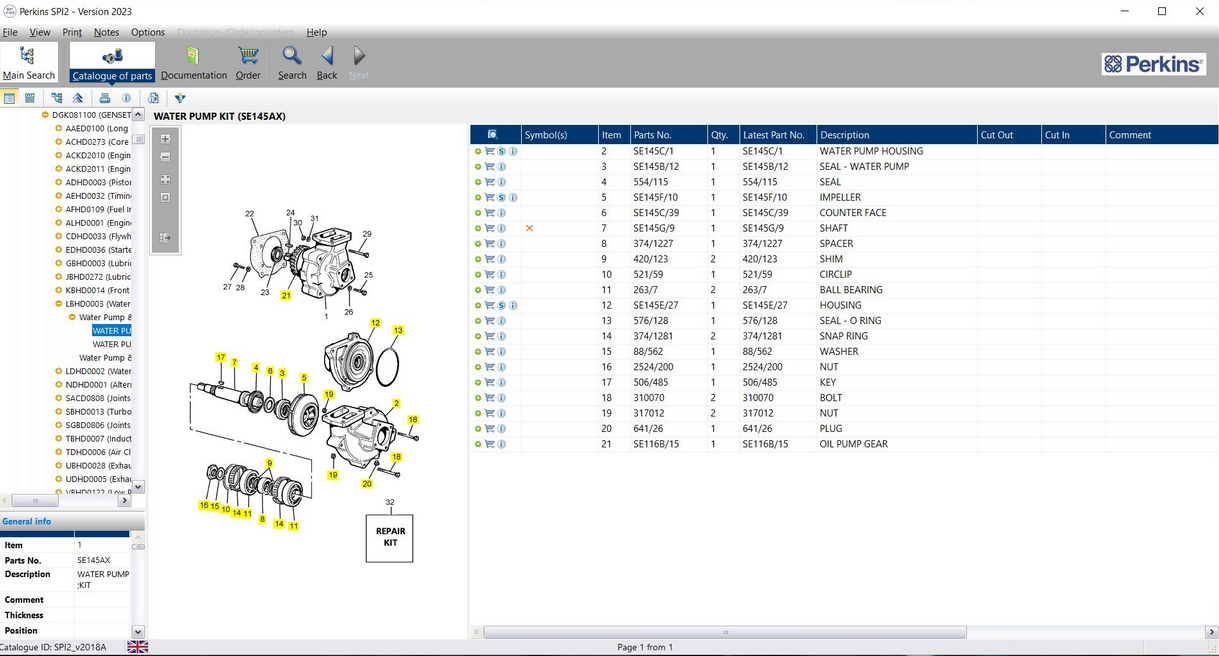Click the expand tree structure icon
Image resolution: width=1219 pixels, height=656 pixels.
pos(56,98)
